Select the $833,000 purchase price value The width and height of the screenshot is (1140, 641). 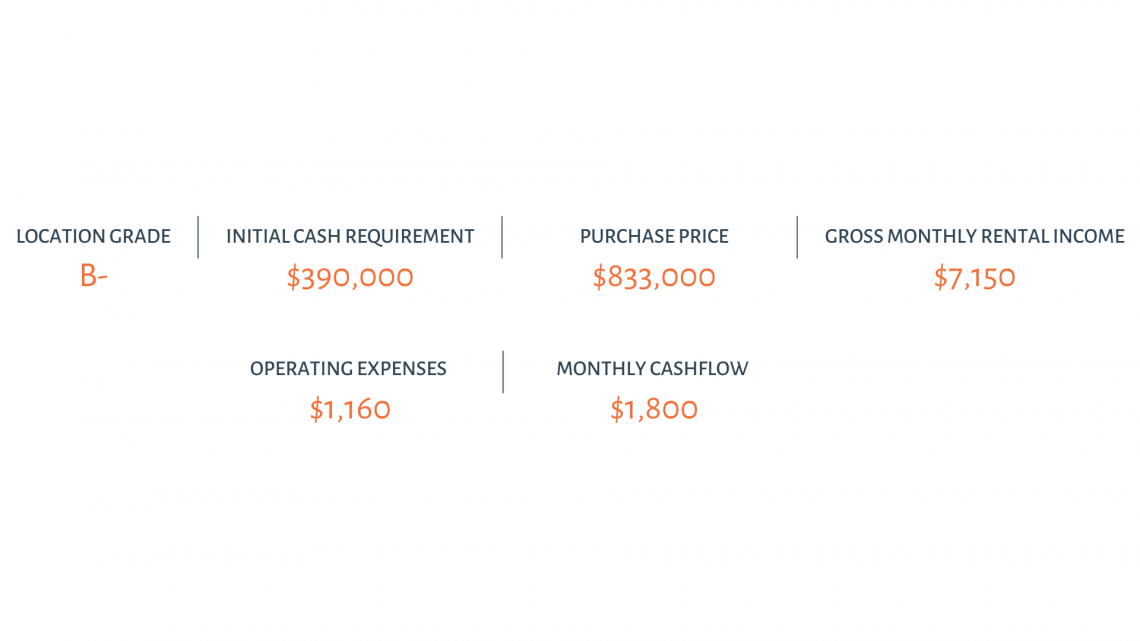[x=654, y=278]
